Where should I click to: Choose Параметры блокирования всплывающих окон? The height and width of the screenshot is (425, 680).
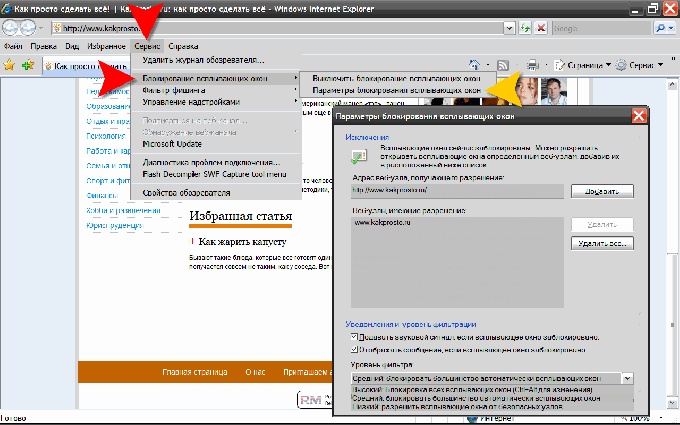[397, 90]
